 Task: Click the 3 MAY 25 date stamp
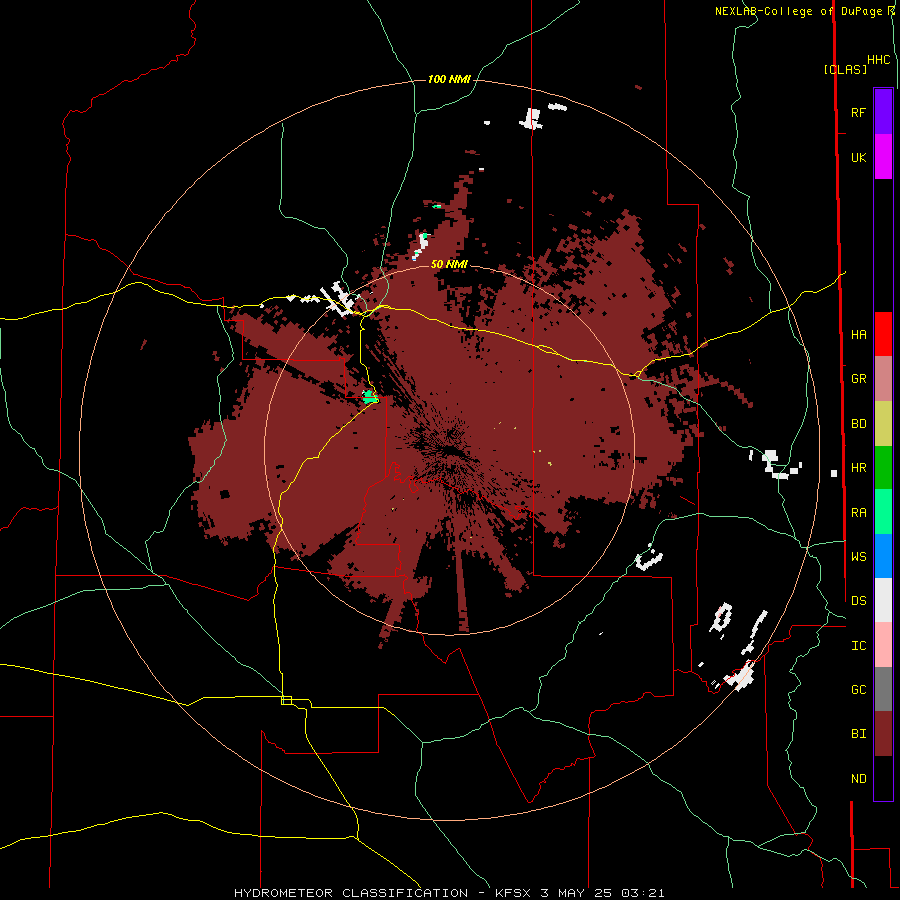[576, 893]
